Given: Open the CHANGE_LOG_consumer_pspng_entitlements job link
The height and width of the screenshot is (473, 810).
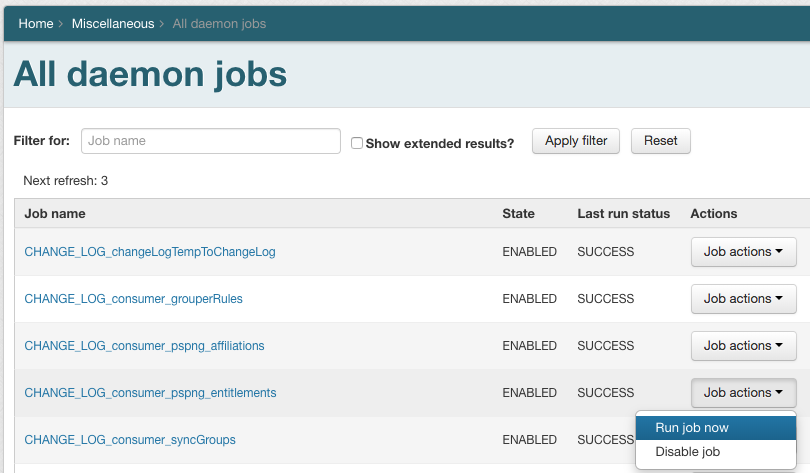Looking at the screenshot, I should 150,393.
